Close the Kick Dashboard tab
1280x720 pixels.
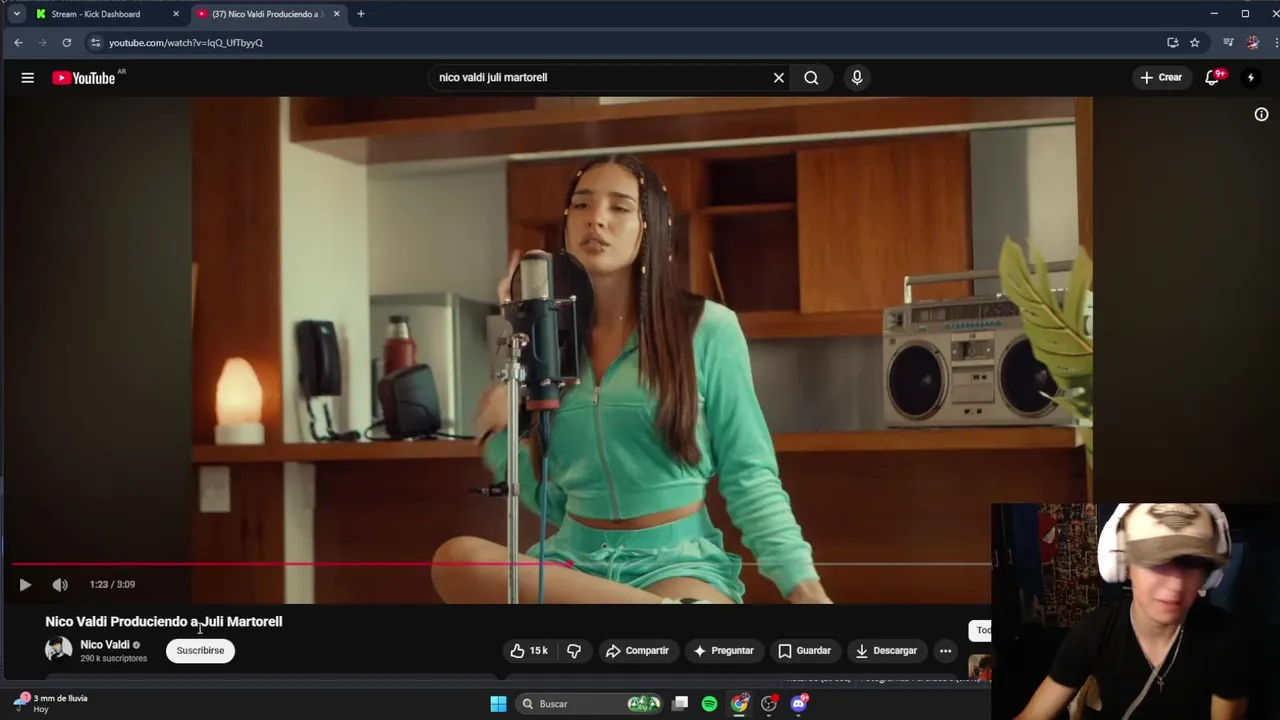176,14
